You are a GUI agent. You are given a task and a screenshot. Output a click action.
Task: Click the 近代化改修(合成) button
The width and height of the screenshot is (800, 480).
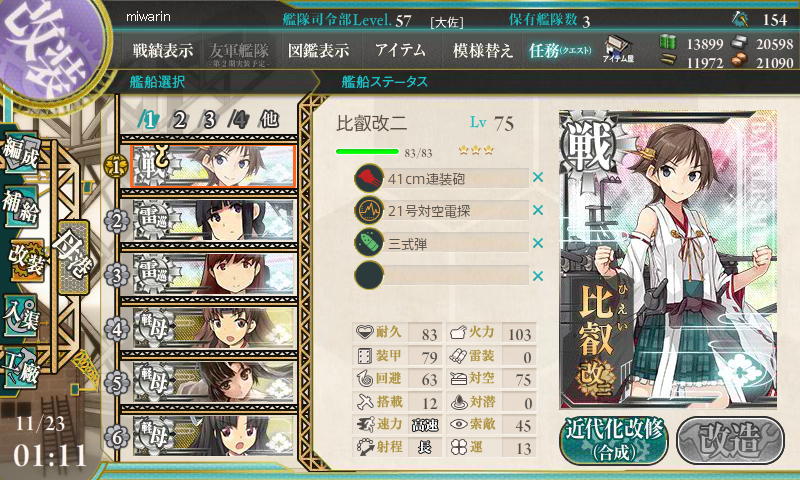(615, 440)
